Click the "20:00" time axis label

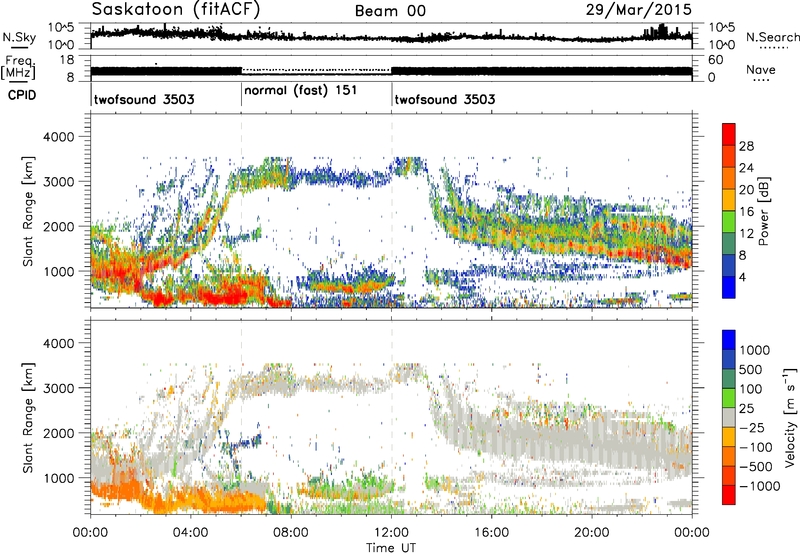[x=592, y=533]
